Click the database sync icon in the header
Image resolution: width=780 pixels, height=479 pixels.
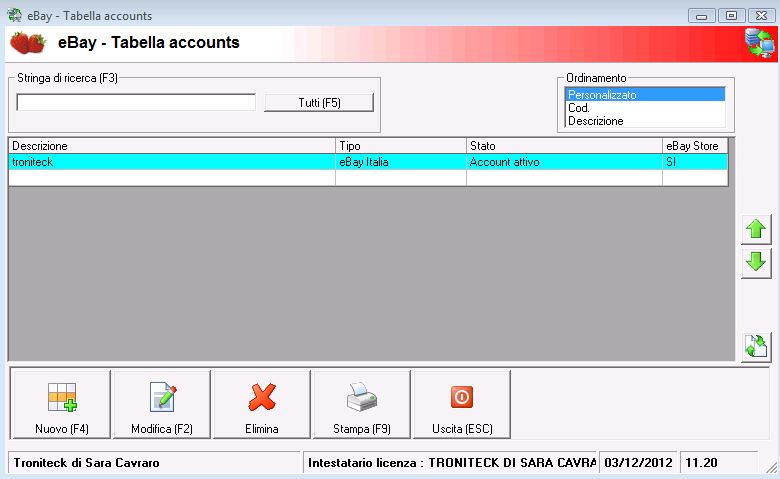coord(760,44)
